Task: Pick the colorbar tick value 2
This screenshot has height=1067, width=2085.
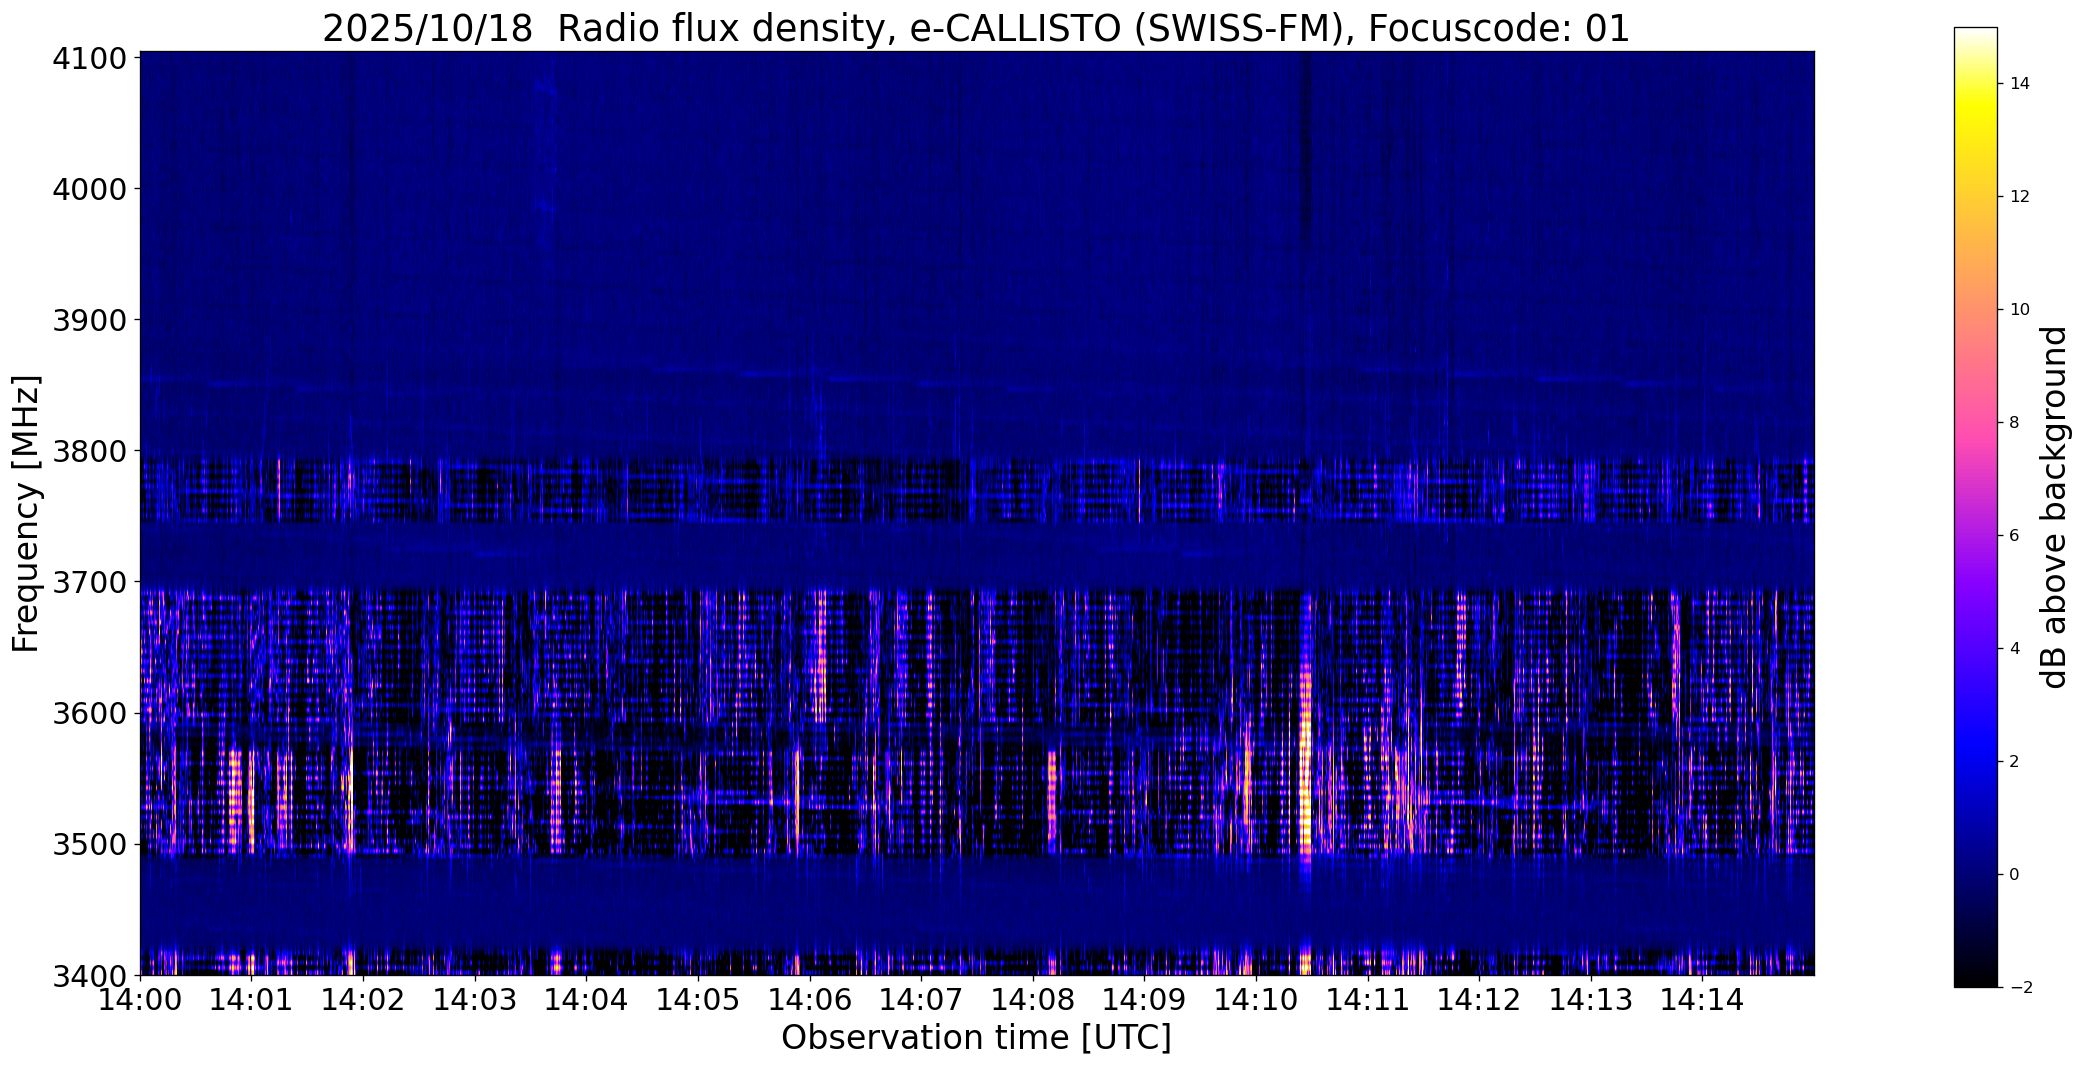Action: (x=2014, y=762)
